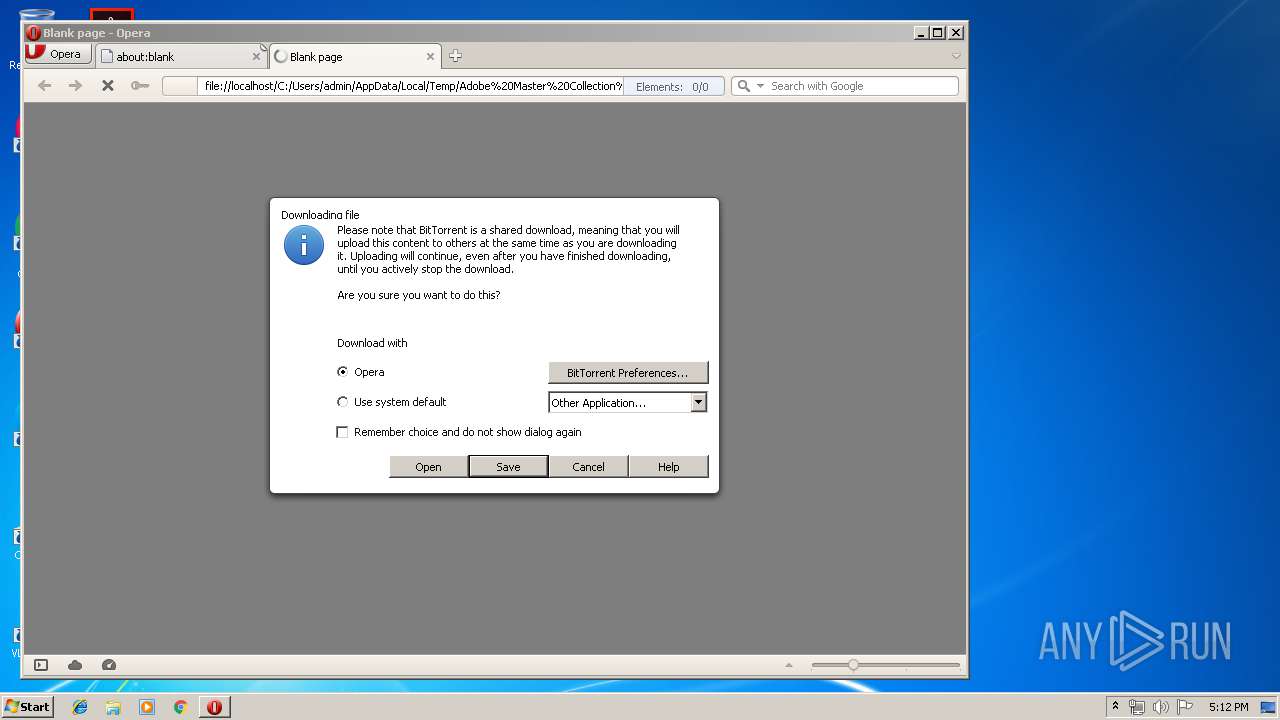The height and width of the screenshot is (720, 1280).
Task: Close the about:blank tab
Action: 256,56
